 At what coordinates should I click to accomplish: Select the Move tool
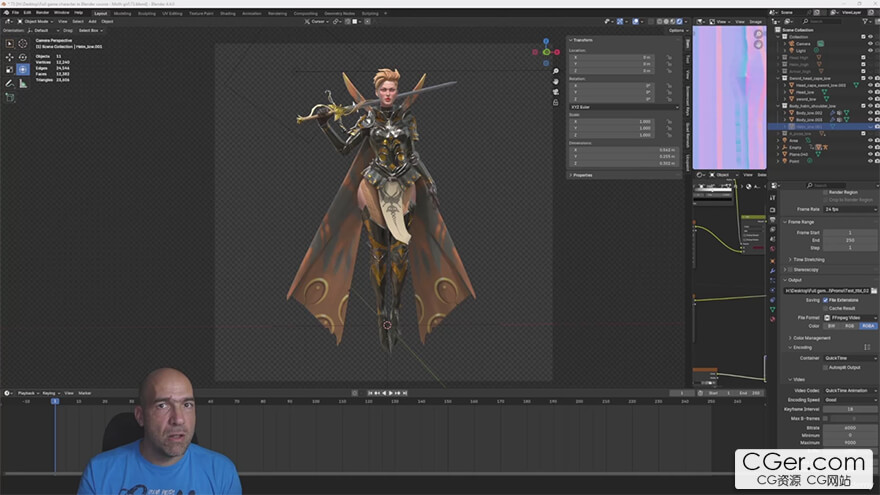click(10, 57)
